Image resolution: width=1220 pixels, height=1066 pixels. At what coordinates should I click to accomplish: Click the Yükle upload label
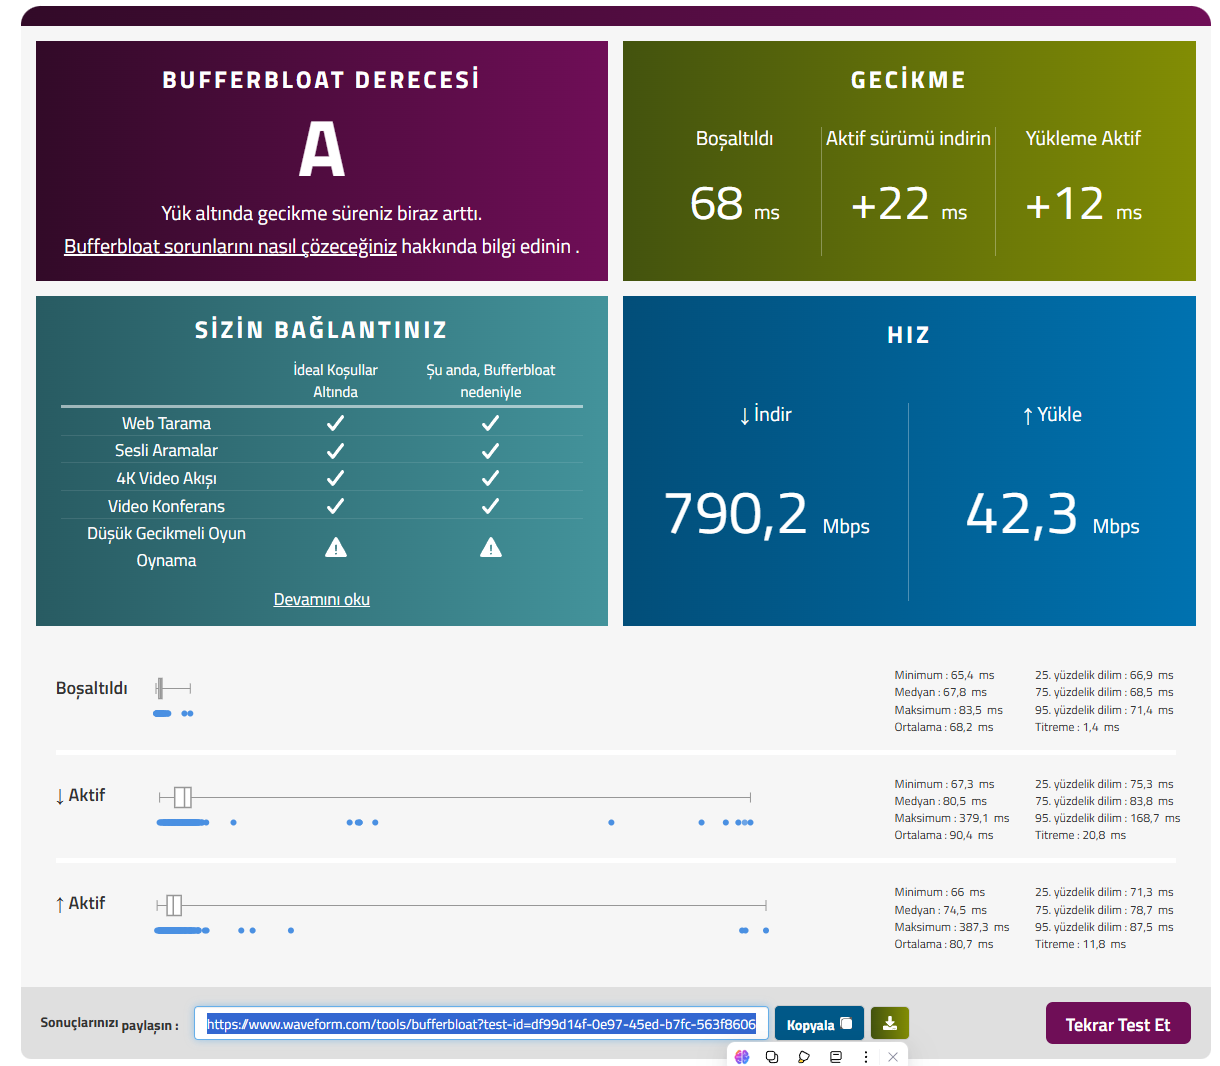coord(1052,414)
